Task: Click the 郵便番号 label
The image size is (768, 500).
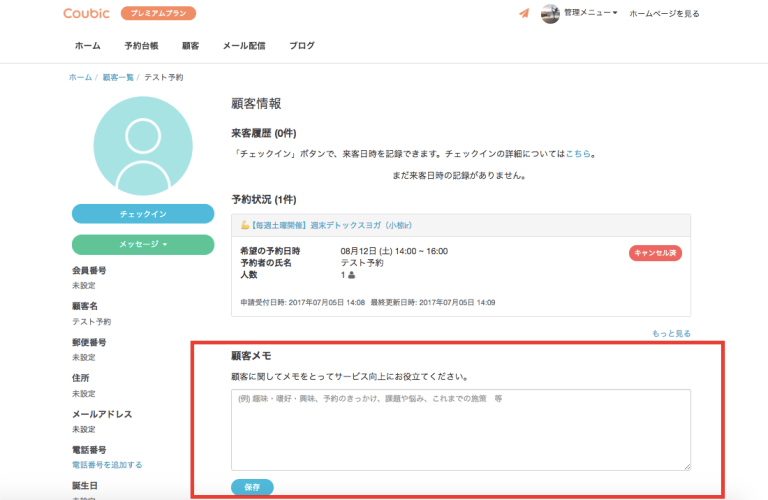Action: coord(89,342)
